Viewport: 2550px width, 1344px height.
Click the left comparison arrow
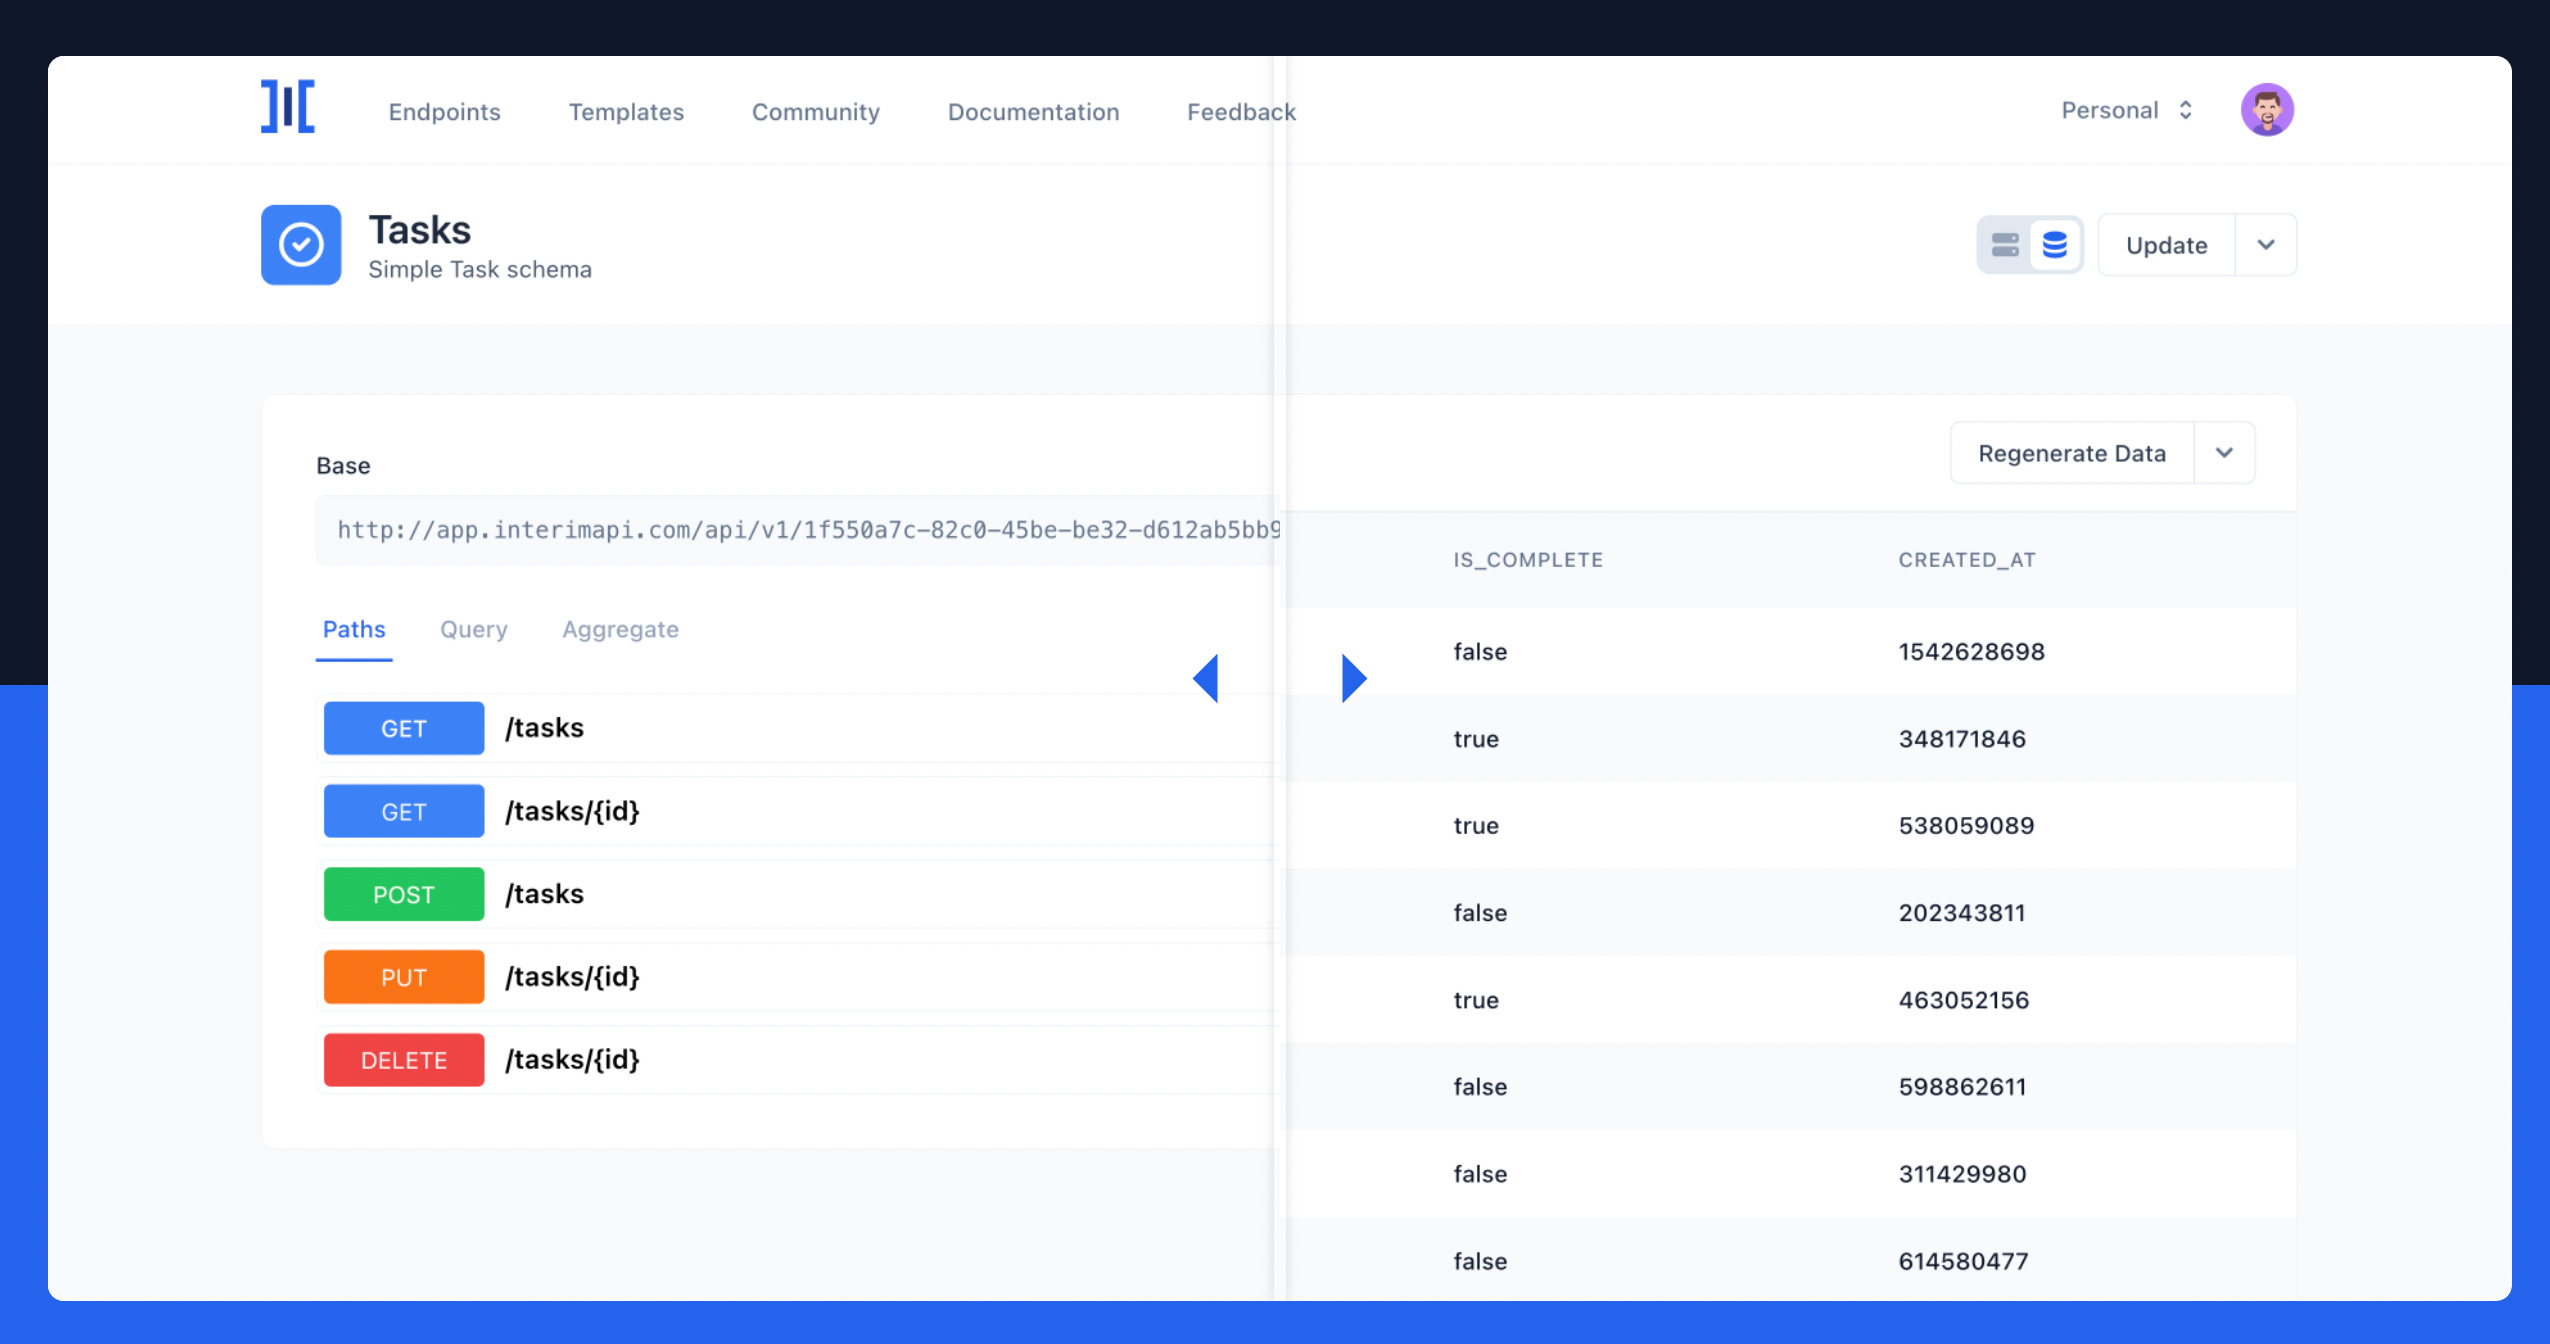[x=1206, y=679]
